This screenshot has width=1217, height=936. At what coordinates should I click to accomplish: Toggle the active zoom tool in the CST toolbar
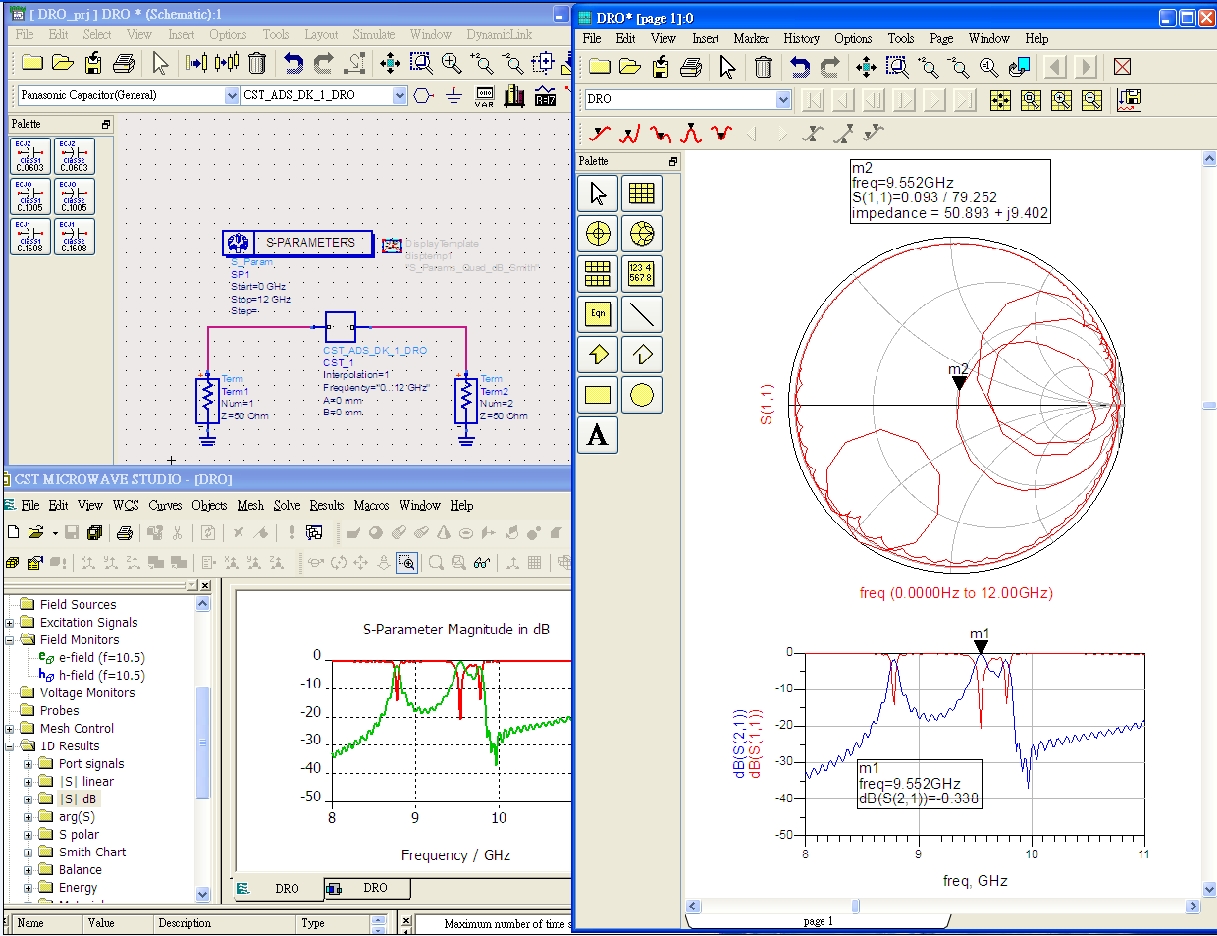coord(407,563)
